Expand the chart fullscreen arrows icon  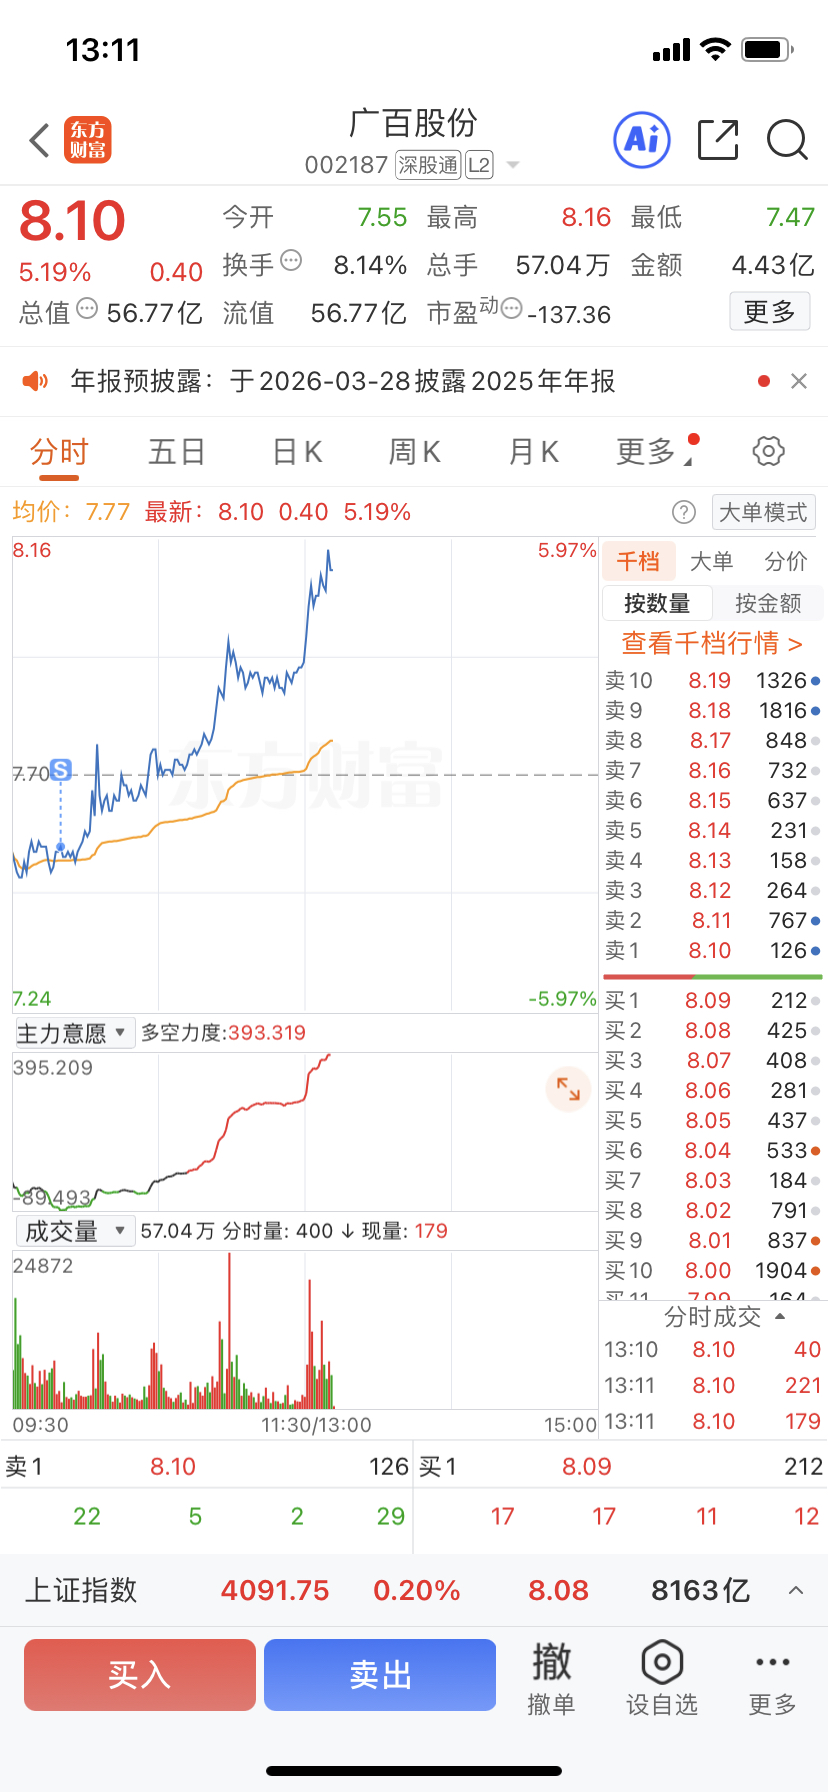point(568,1089)
